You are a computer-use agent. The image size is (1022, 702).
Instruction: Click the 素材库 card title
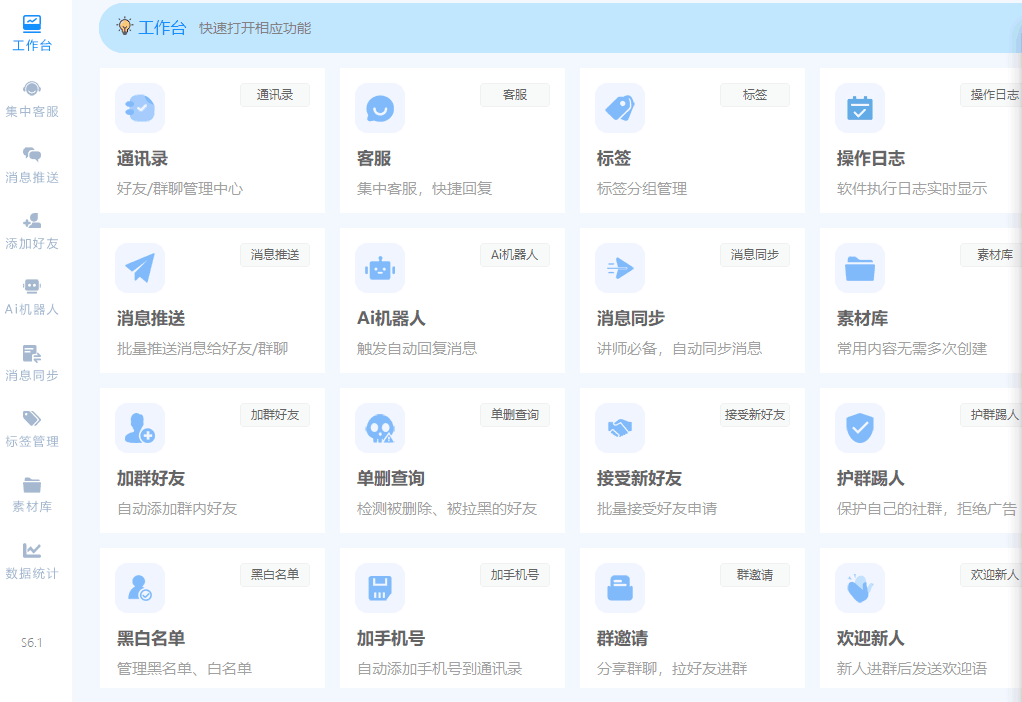pos(862,319)
